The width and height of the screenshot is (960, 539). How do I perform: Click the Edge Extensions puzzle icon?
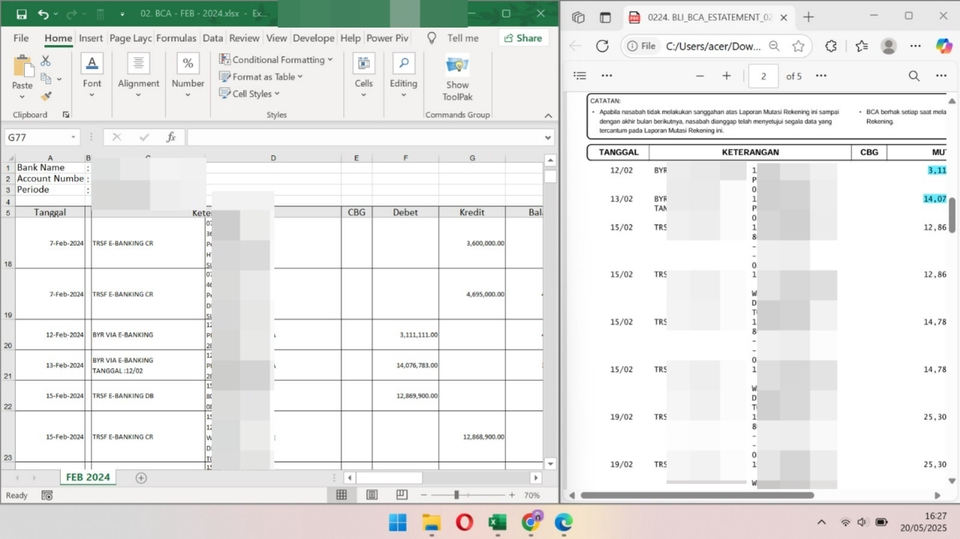point(831,46)
